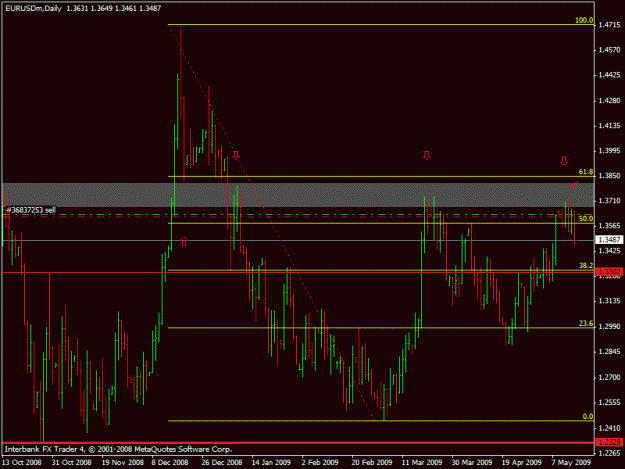Click the 1.3710 price axis label
Image resolution: width=625 pixels, height=469 pixels.
point(609,200)
